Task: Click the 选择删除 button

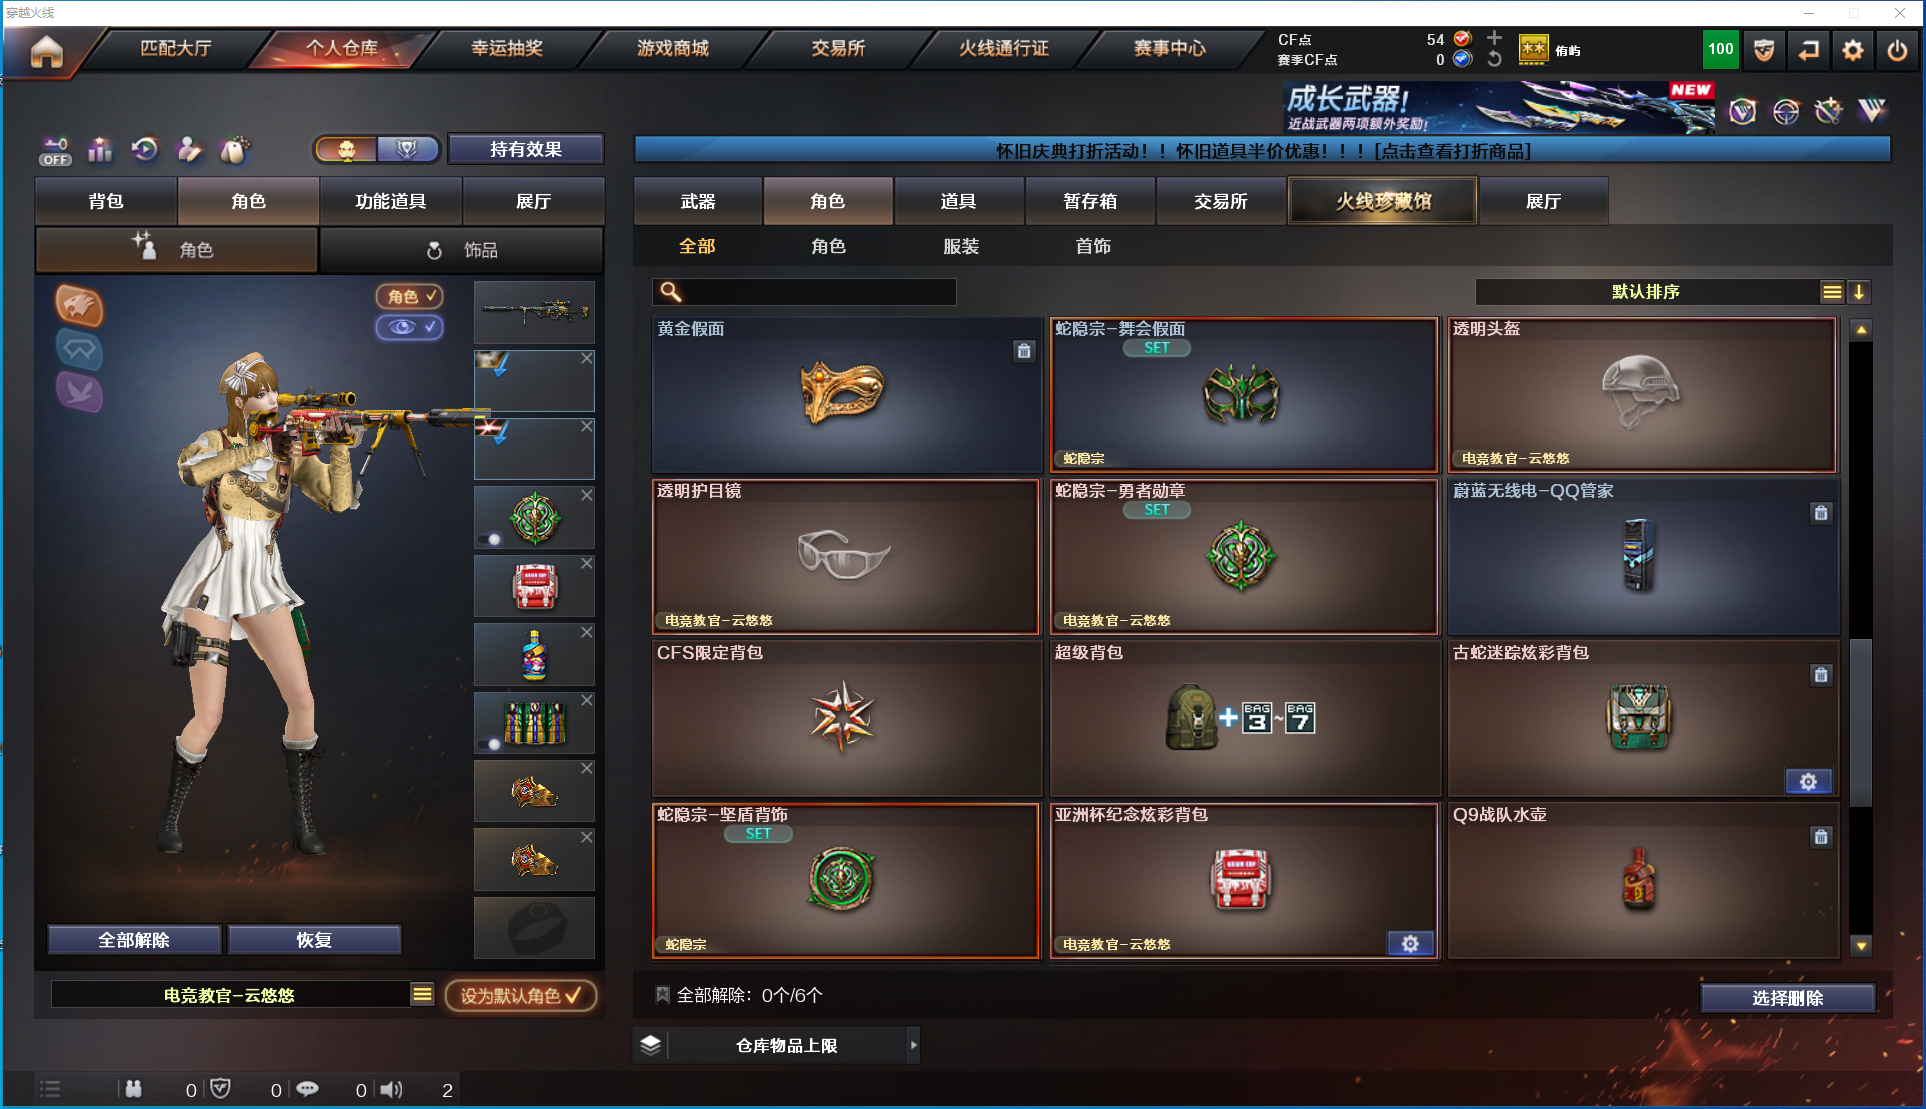Action: point(1787,998)
